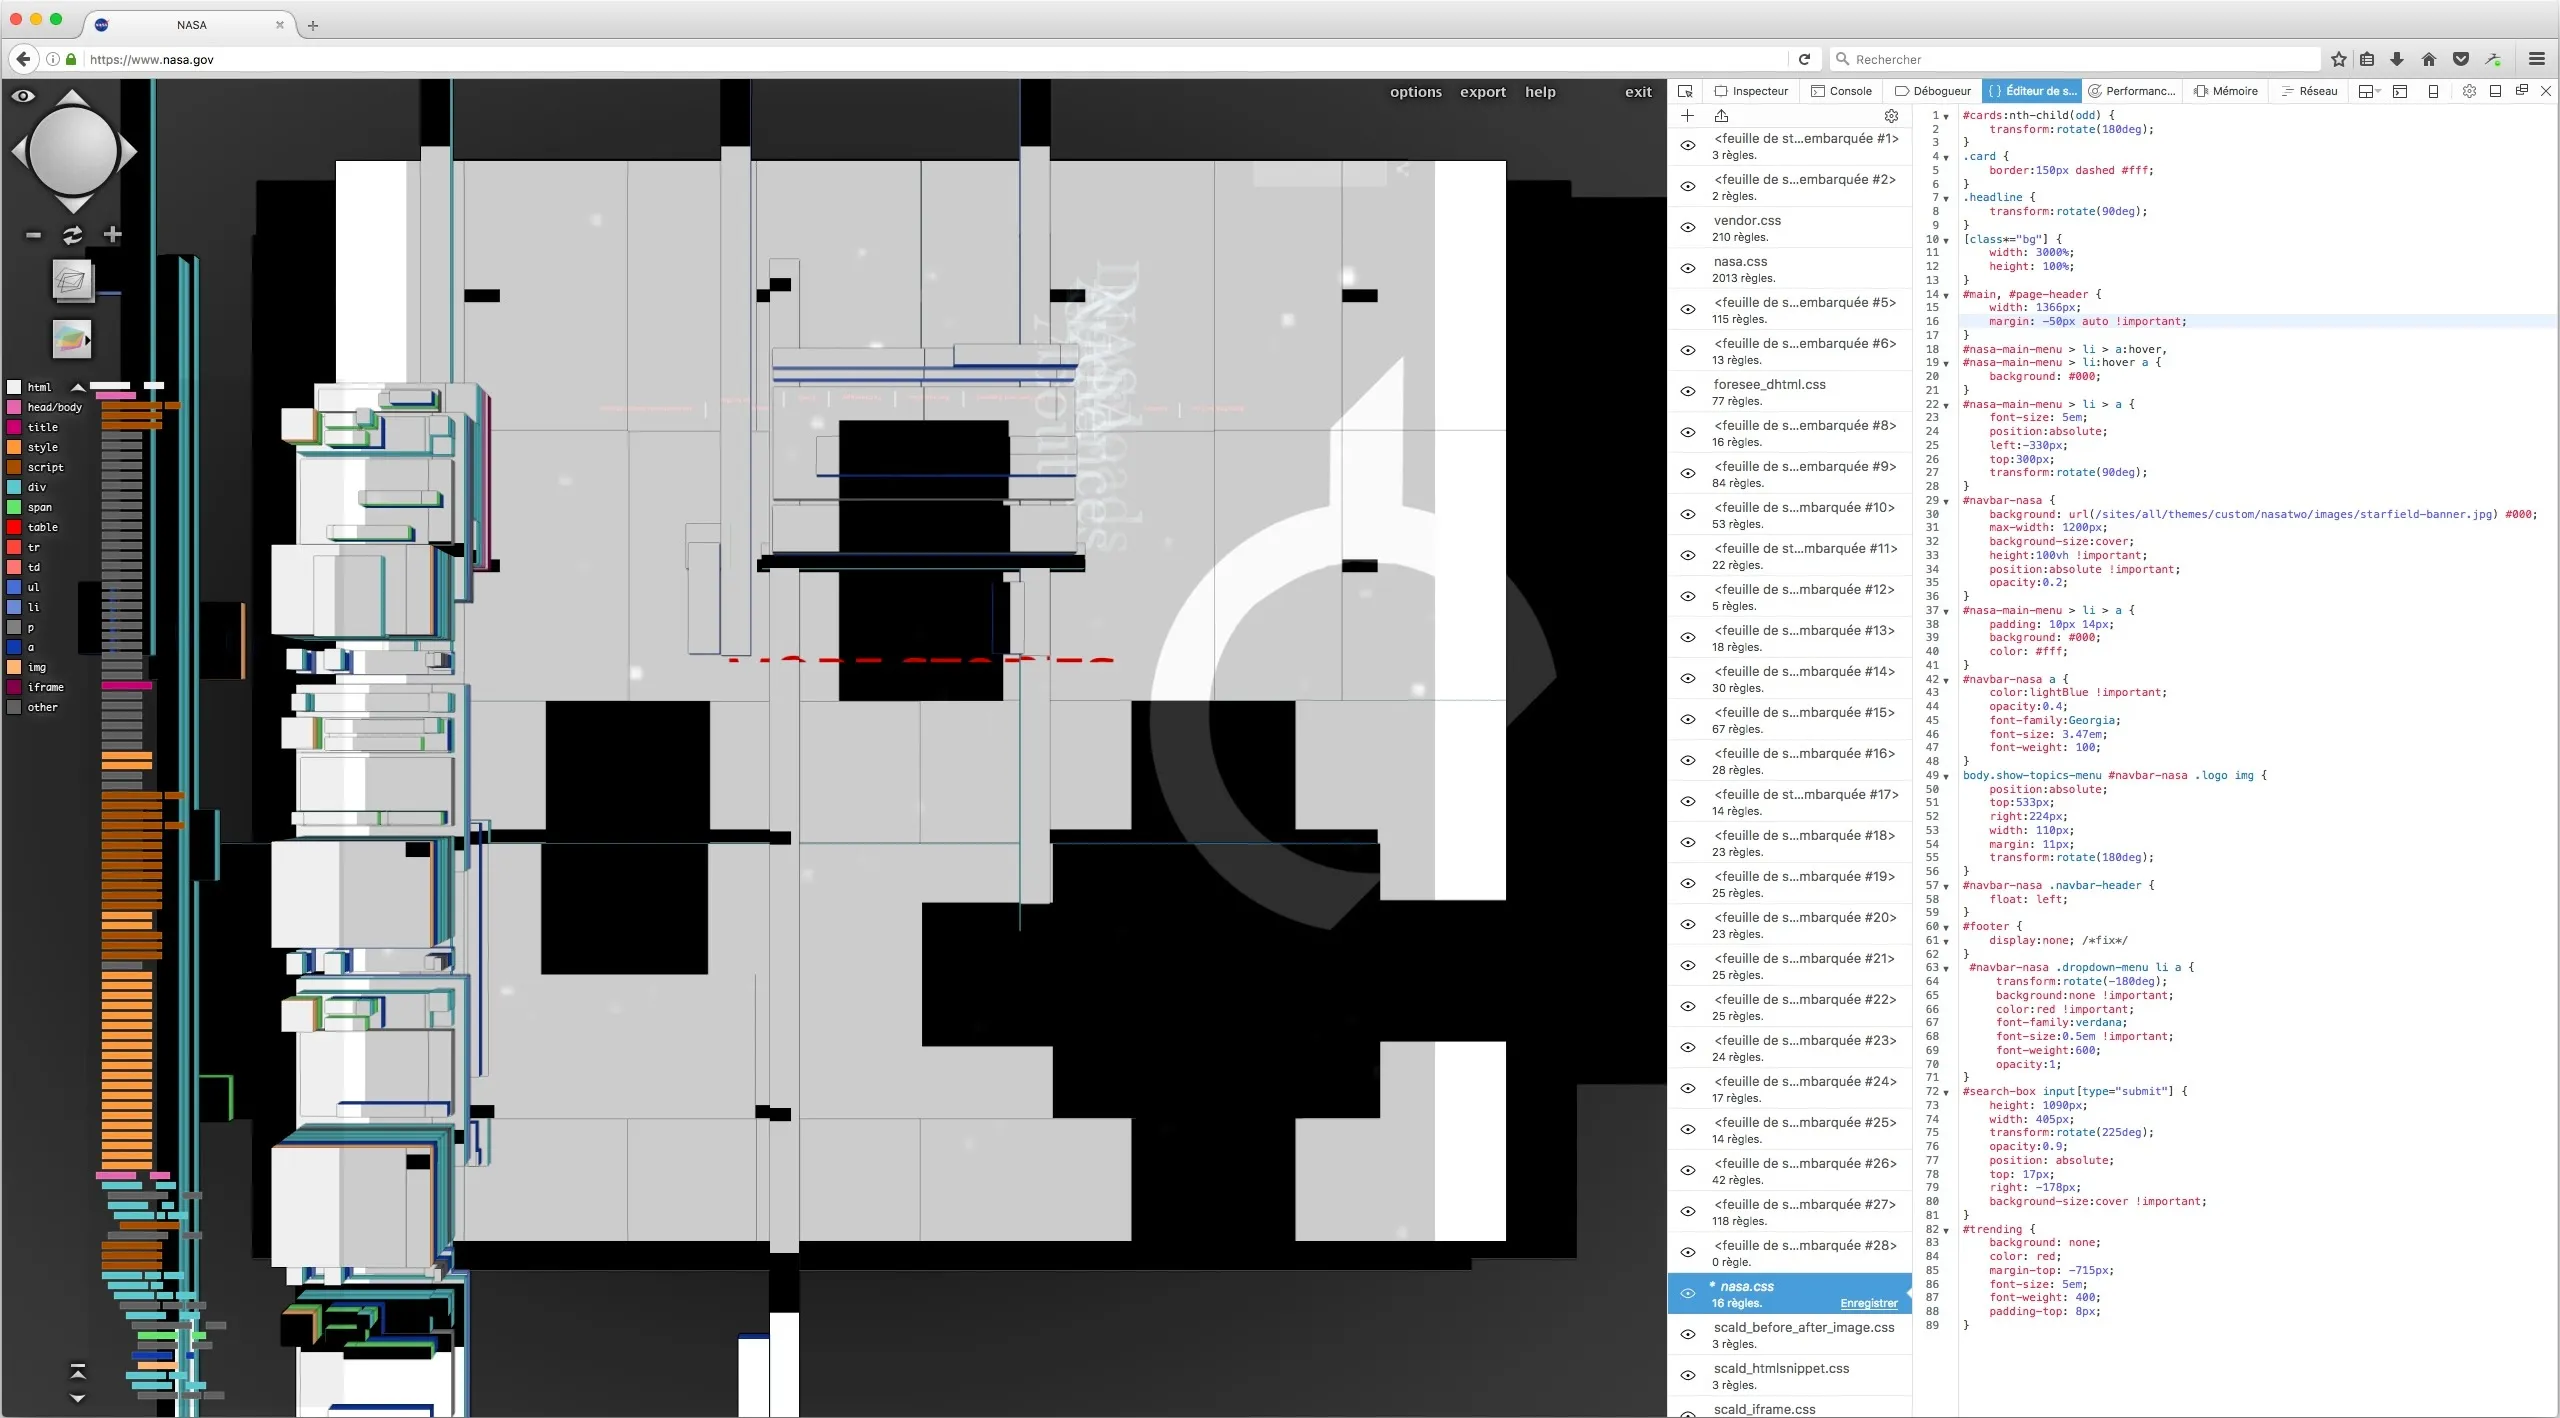Viewport: 2560px width, 1418px height.
Task: Create a new stylesheet with plus icon
Action: [x=1688, y=116]
